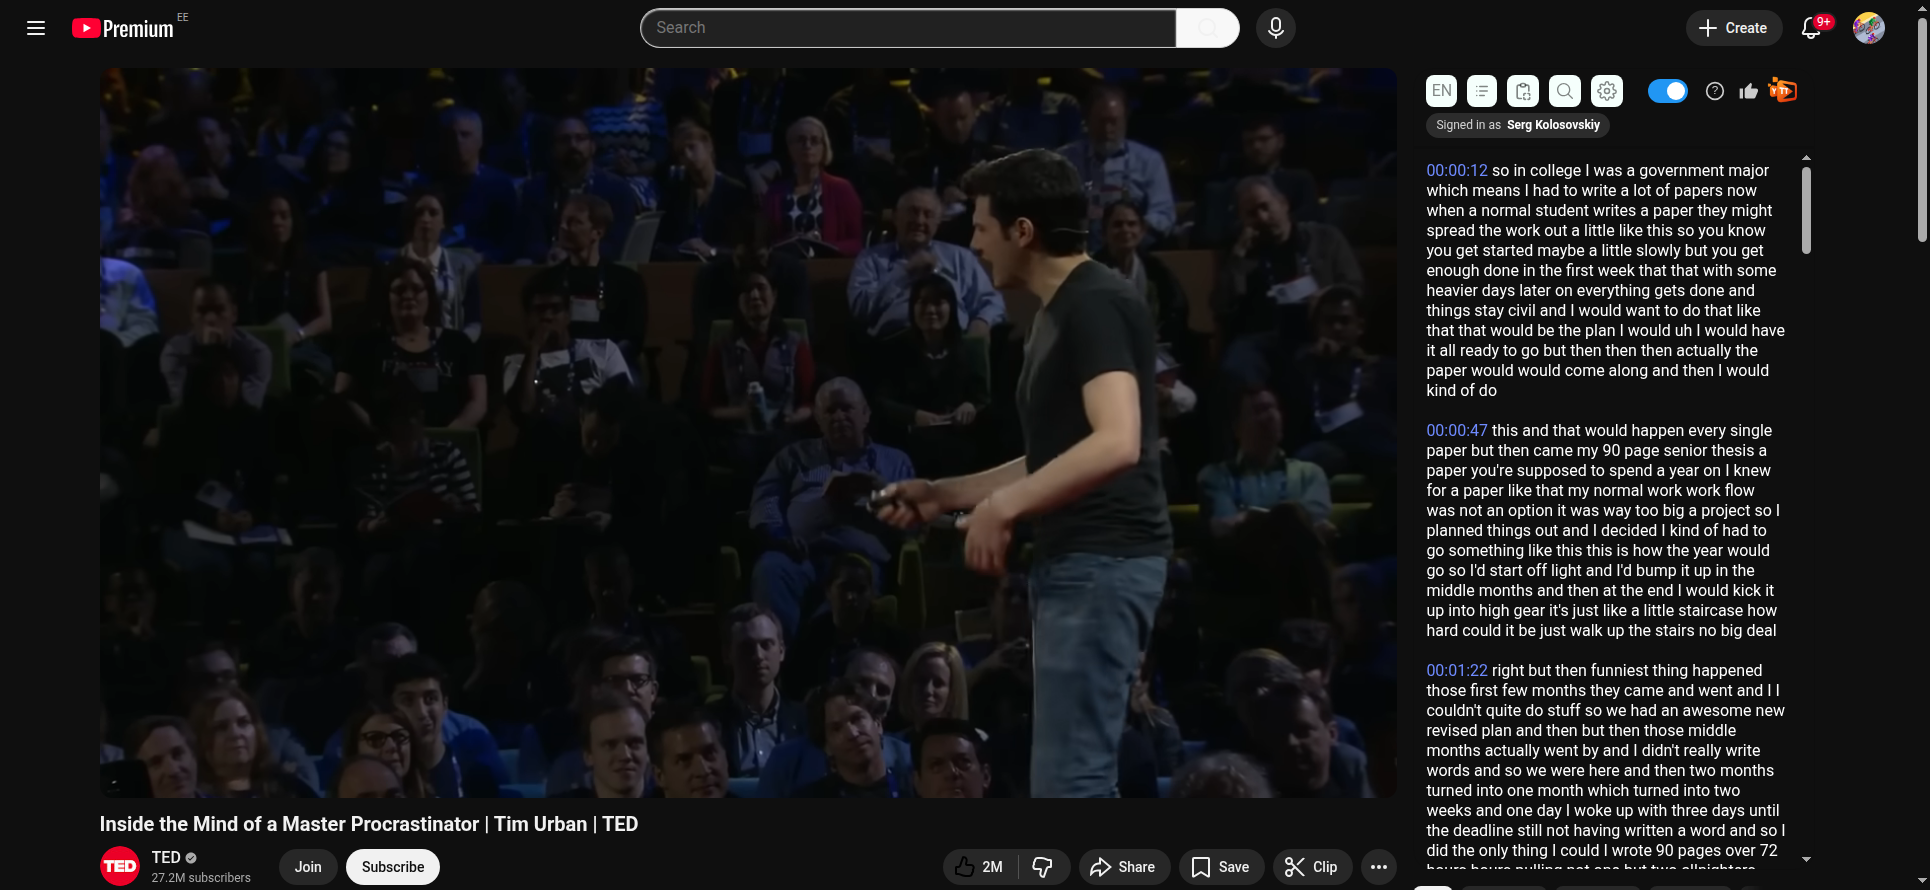
Task: Open EN transcript language selector
Action: (1442, 91)
